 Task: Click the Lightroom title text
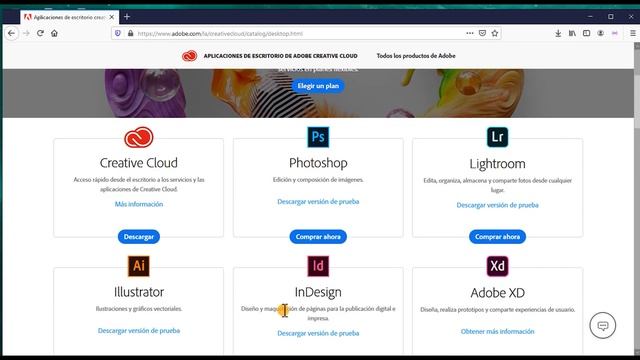497,164
